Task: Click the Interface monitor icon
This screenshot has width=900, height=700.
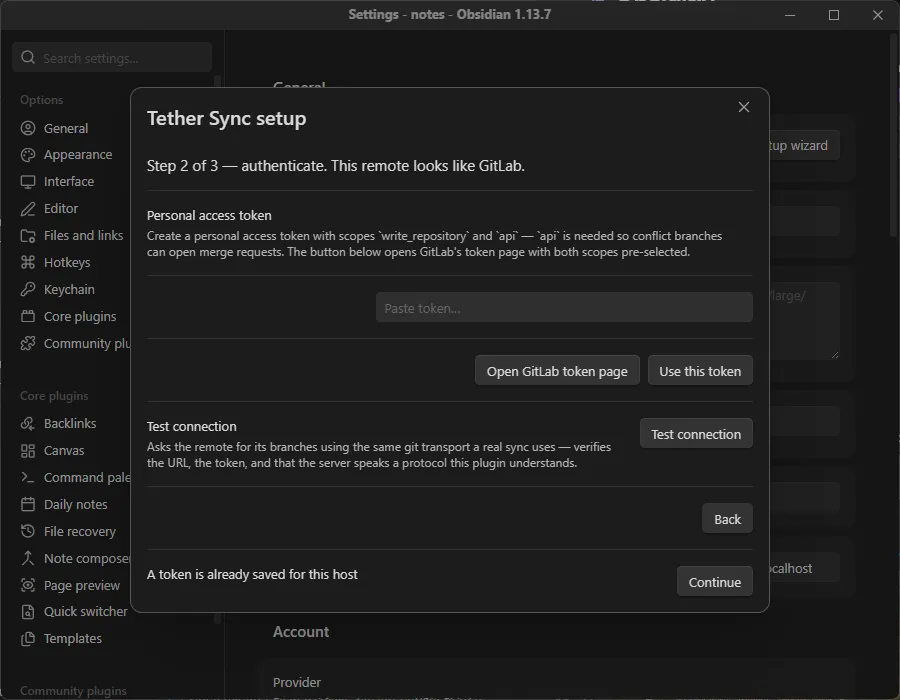Action: (28, 182)
